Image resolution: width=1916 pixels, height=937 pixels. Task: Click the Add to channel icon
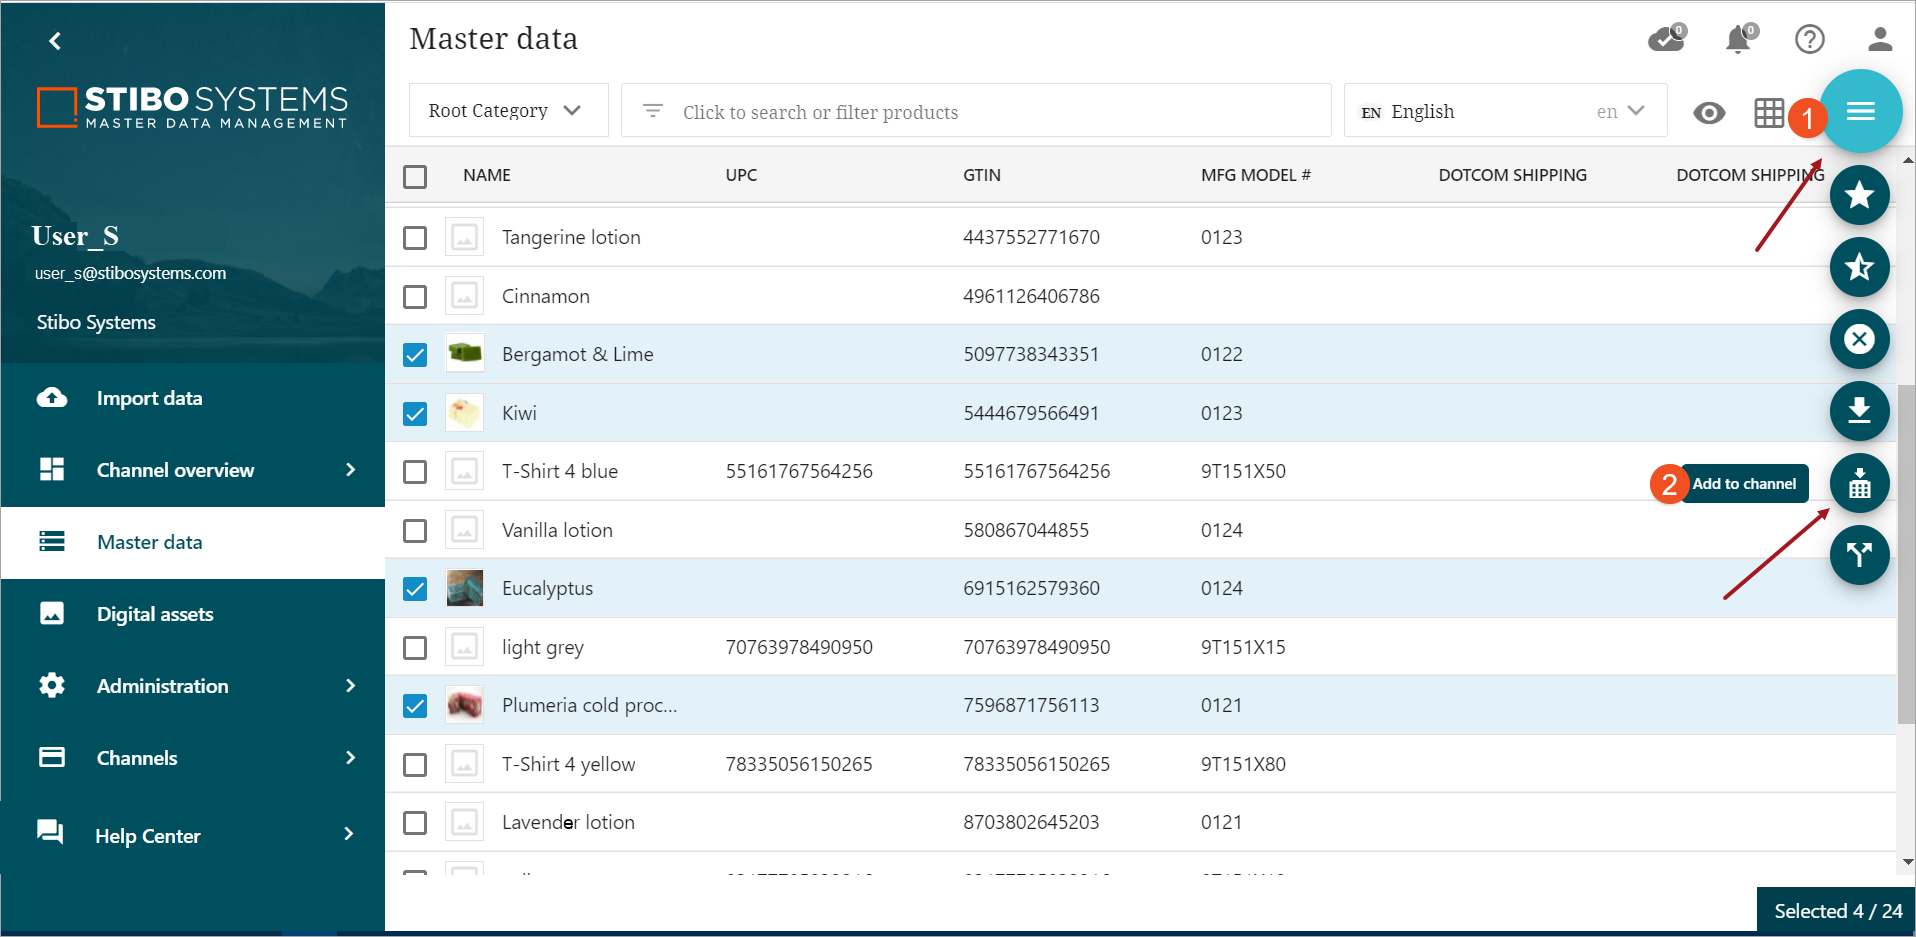coord(1859,484)
